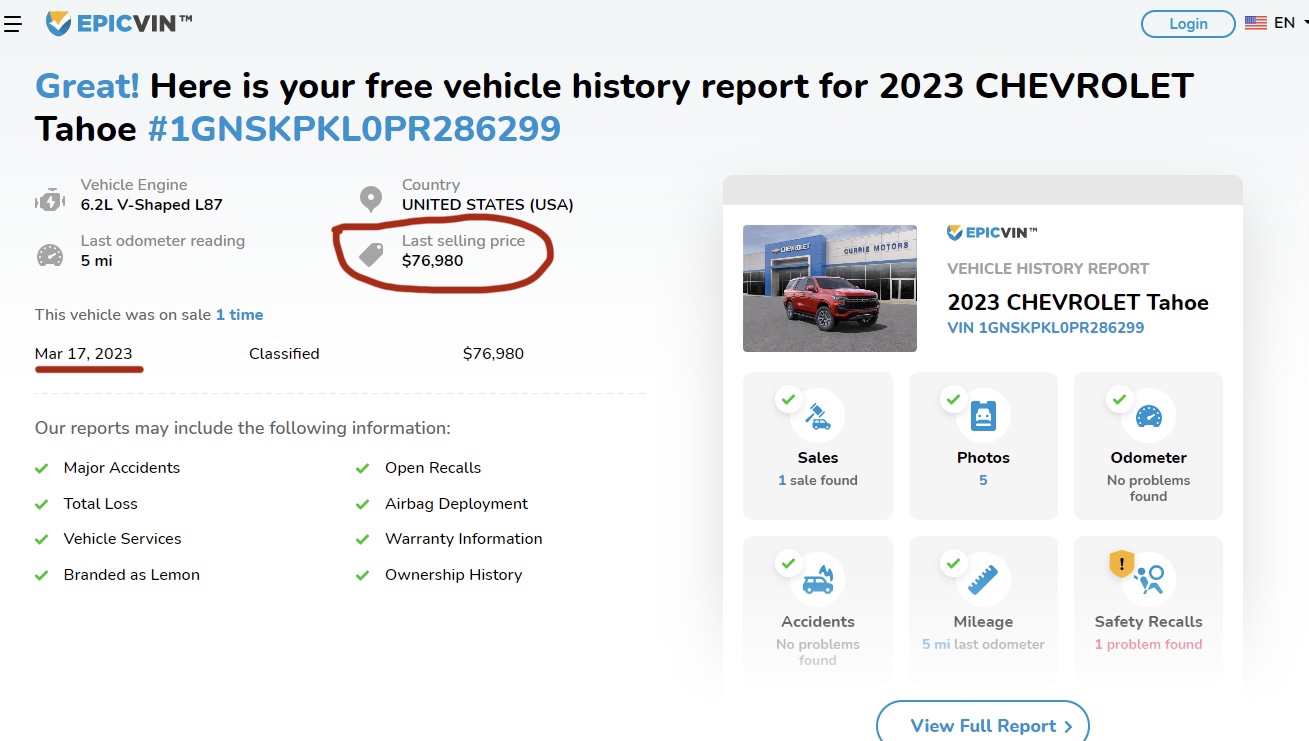
Task: Click the Accidents car-fire icon card
Action: 818,610
